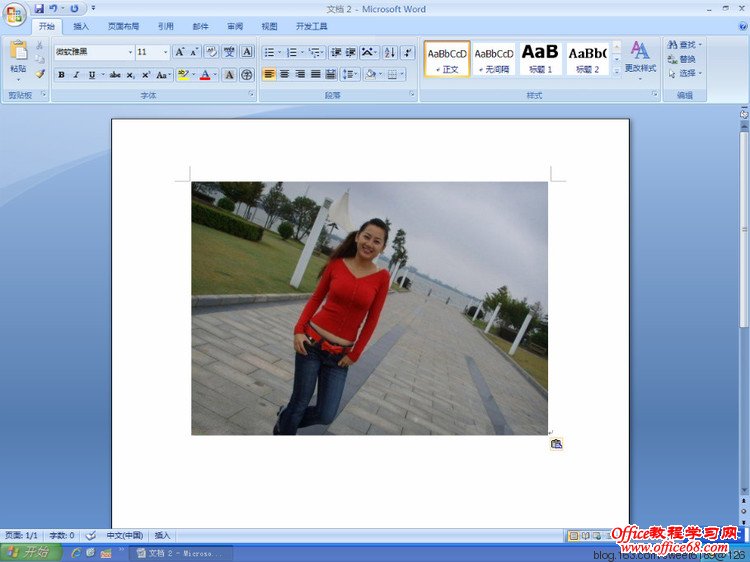Increase paragraph indent

click(350, 52)
